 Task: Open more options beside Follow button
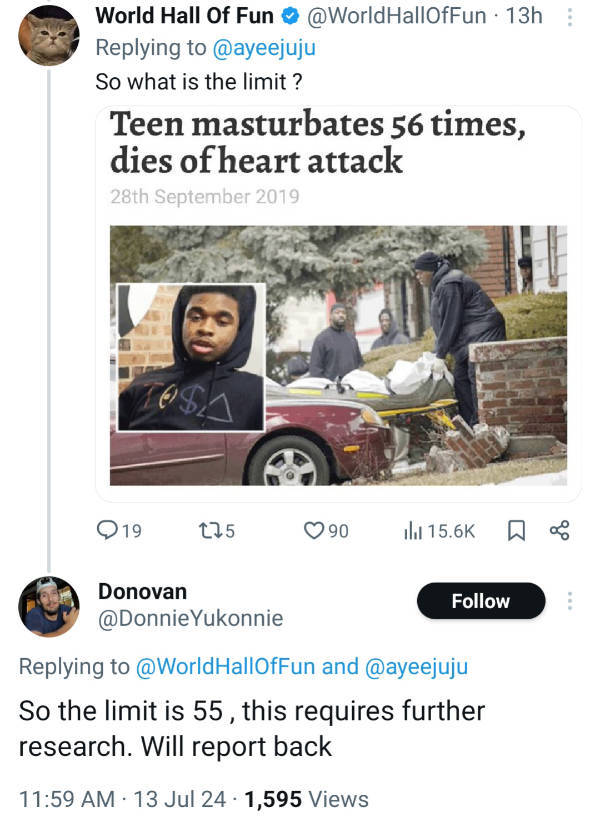pyautogui.click(x=570, y=601)
